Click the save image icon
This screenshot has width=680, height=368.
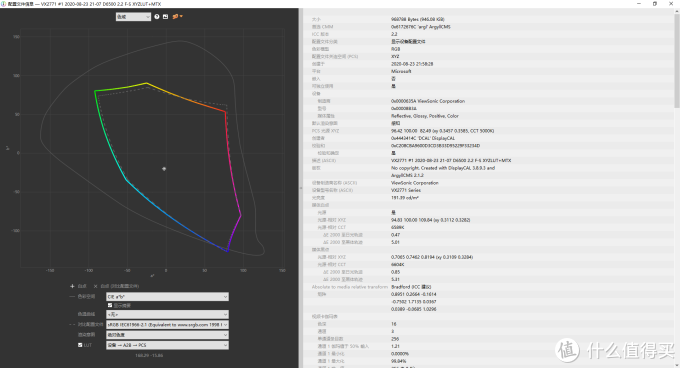pyautogui.click(x=165, y=16)
